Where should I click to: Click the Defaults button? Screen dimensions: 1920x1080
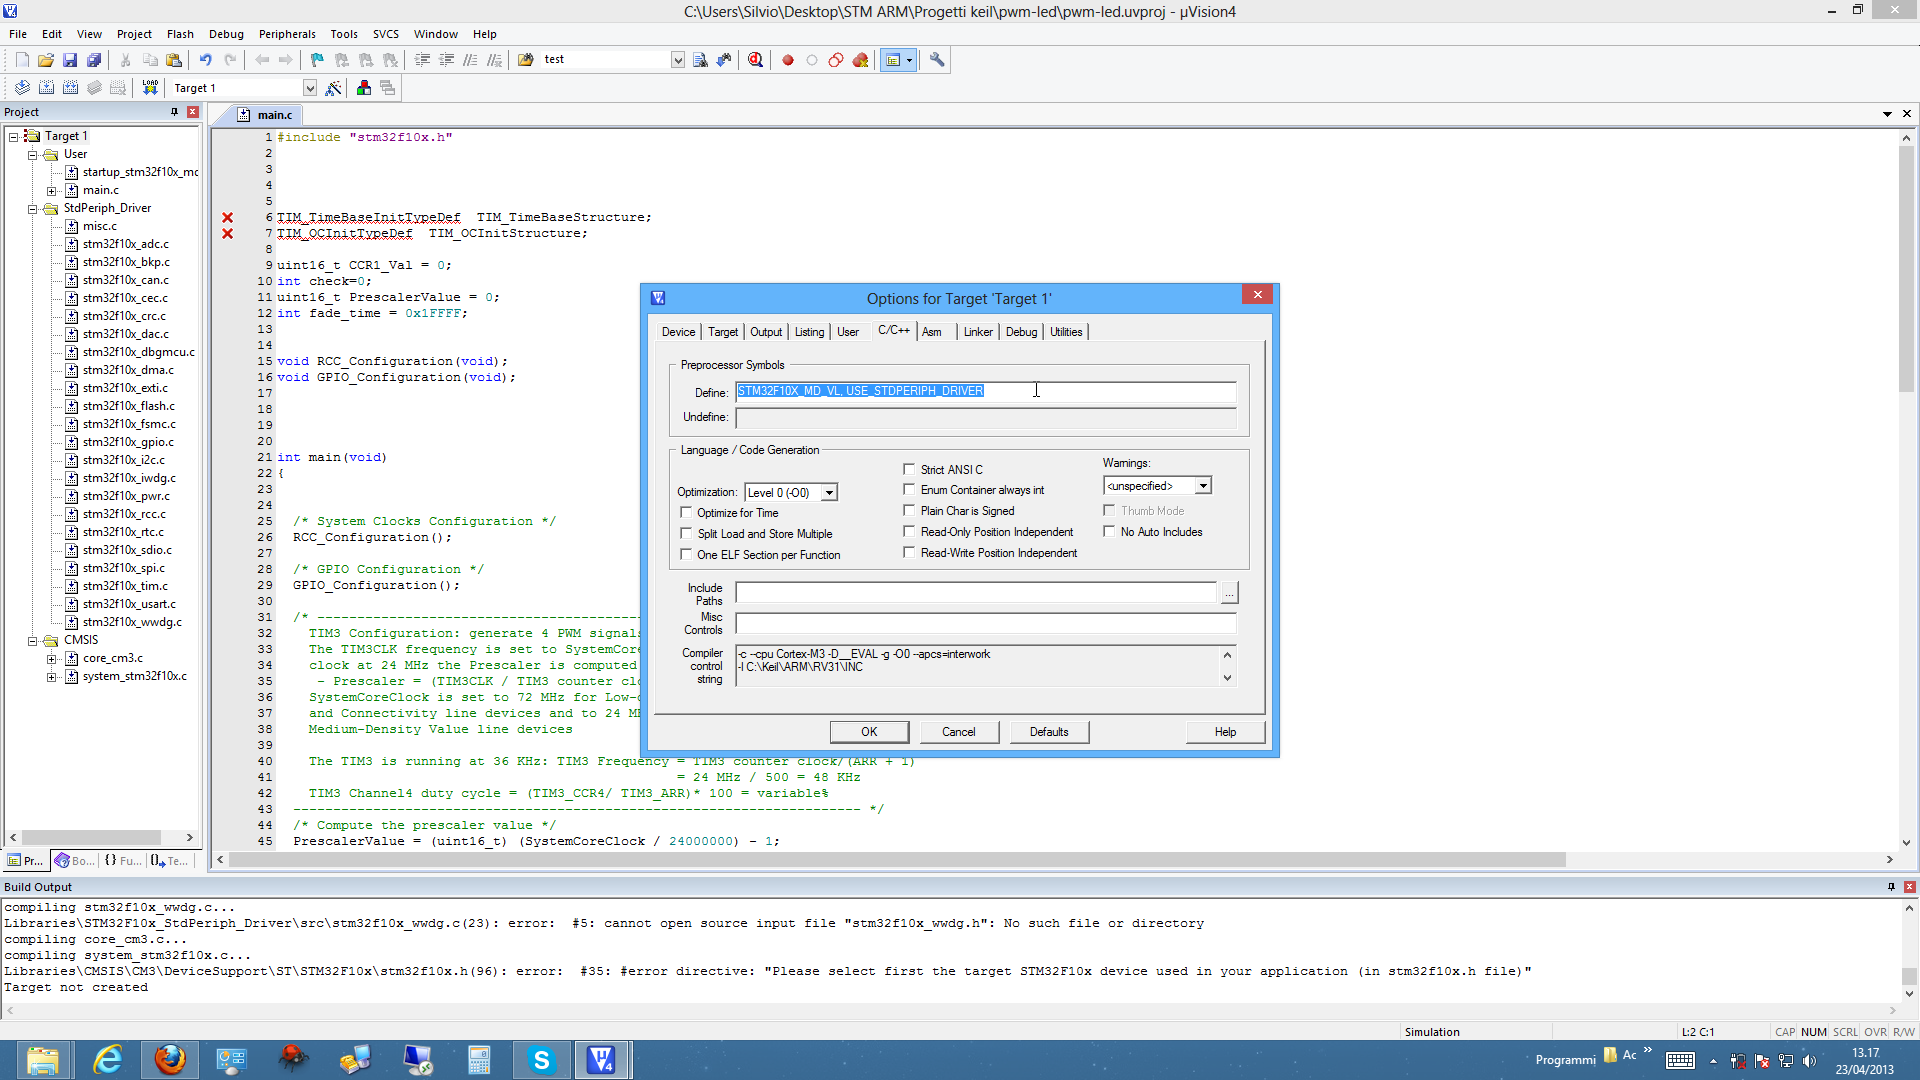coord(1048,732)
